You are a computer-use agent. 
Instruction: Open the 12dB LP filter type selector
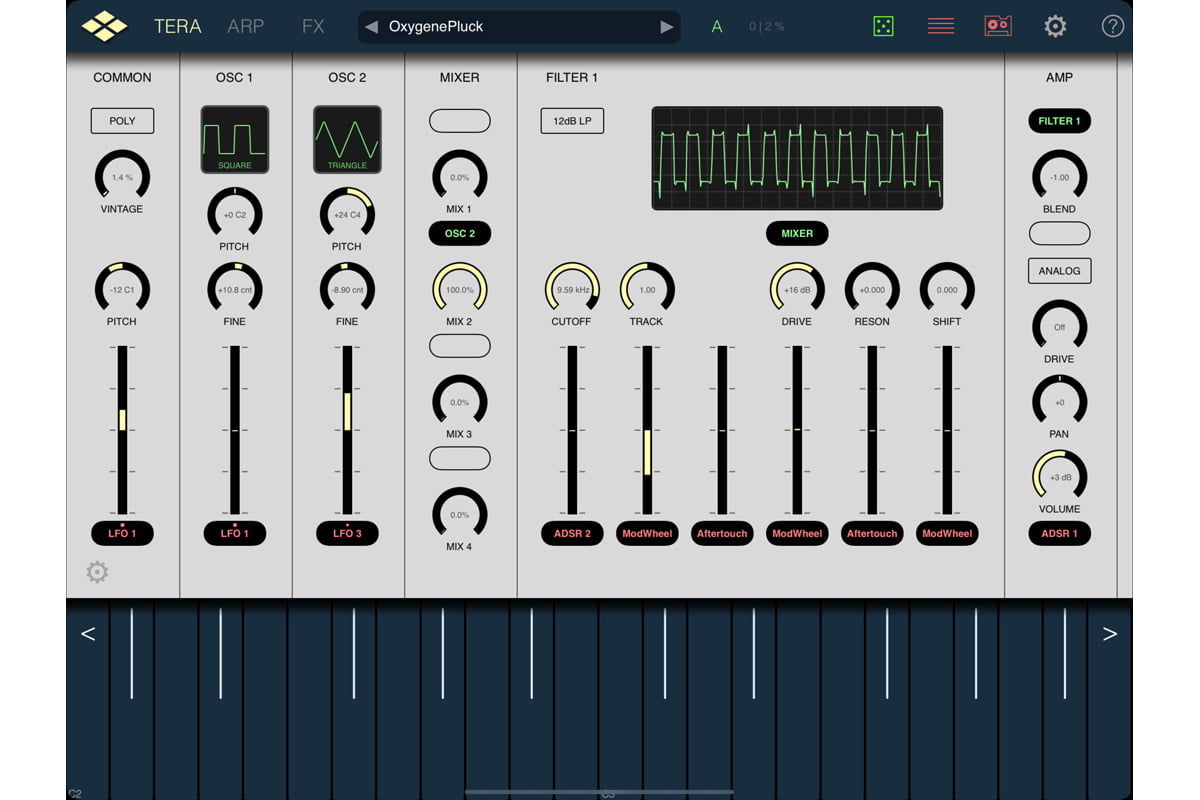[572, 121]
